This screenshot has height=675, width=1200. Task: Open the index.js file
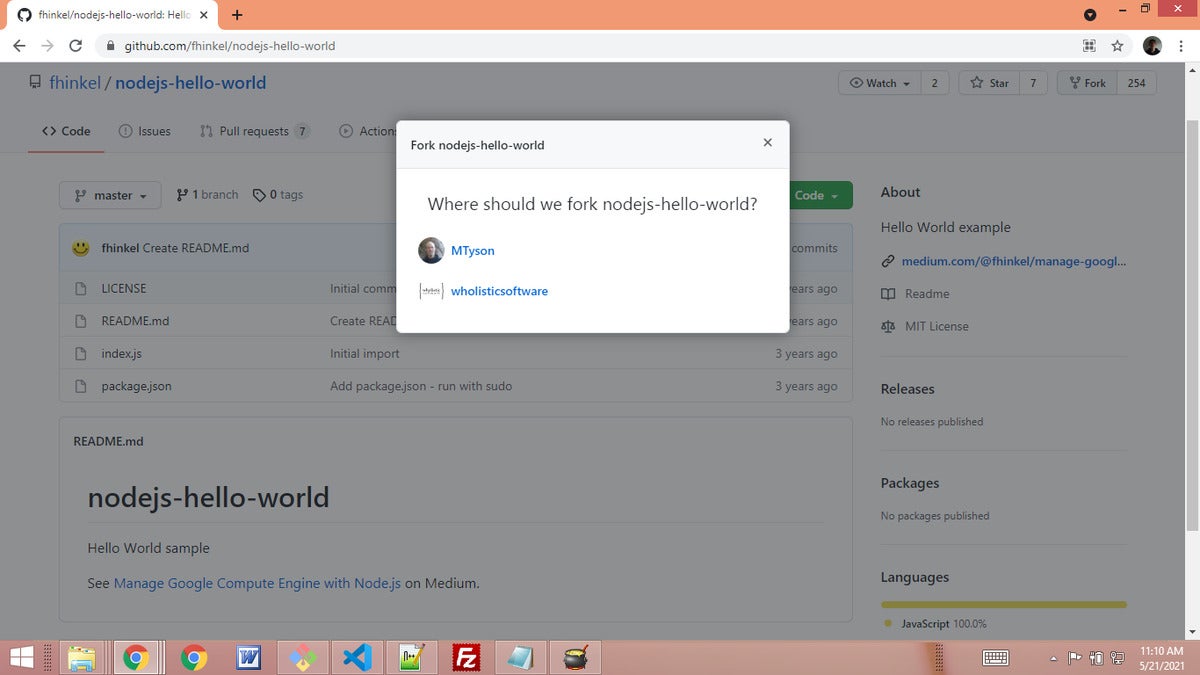point(121,354)
